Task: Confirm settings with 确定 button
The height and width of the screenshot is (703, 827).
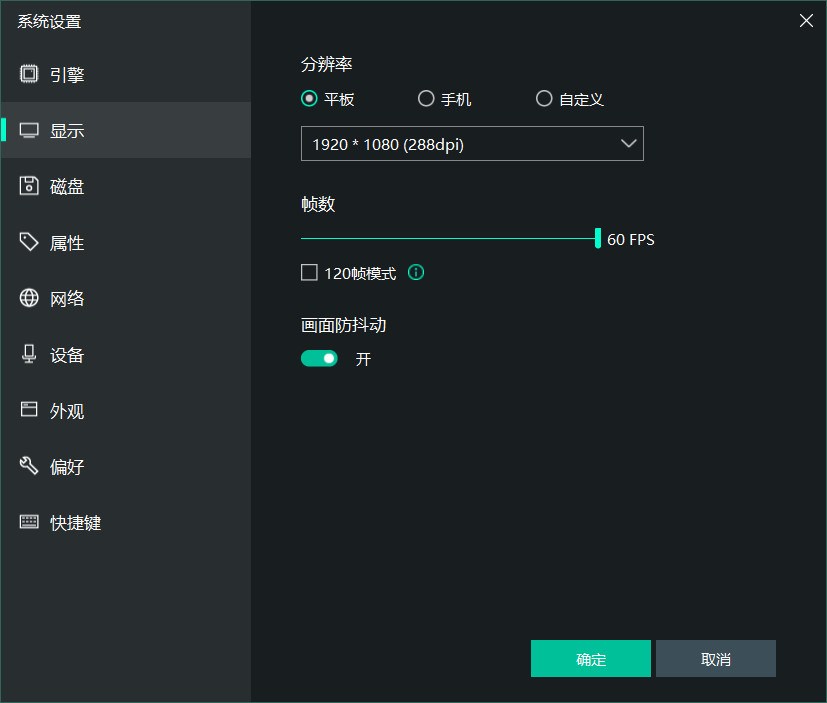Action: tap(591, 659)
